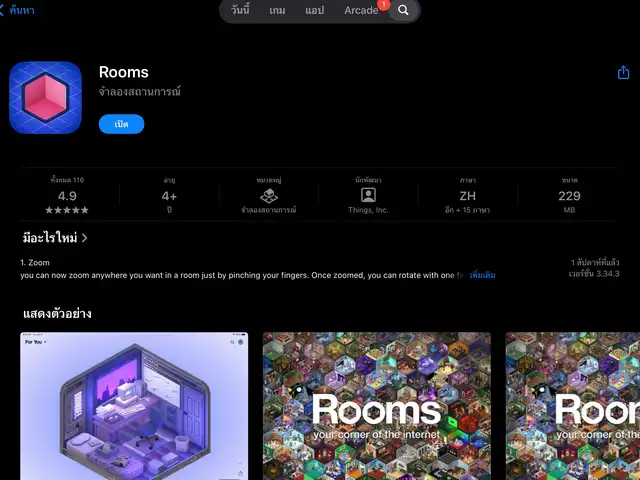Expand release notes with เพิ่มเติม
The image size is (640, 480).
click(482, 275)
